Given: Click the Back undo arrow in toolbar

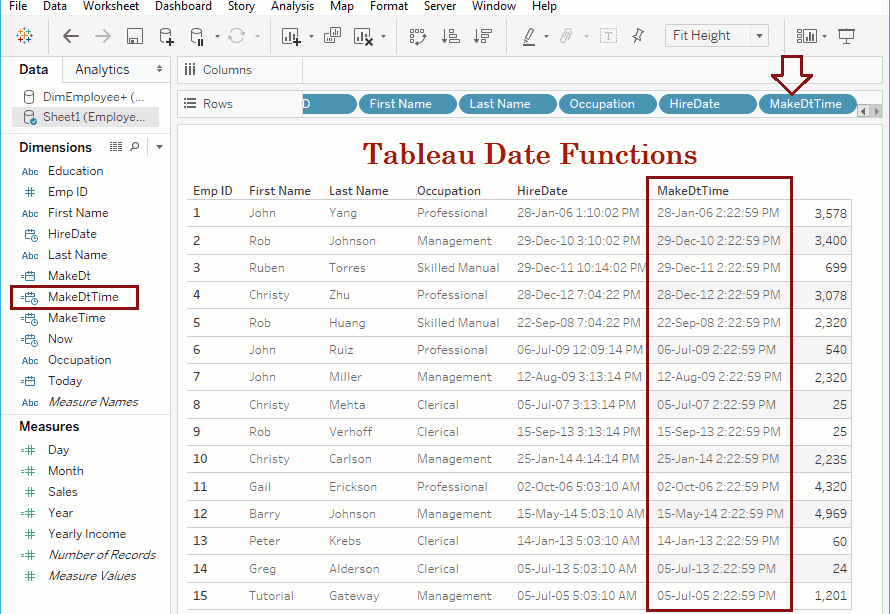Looking at the screenshot, I should (x=70, y=36).
